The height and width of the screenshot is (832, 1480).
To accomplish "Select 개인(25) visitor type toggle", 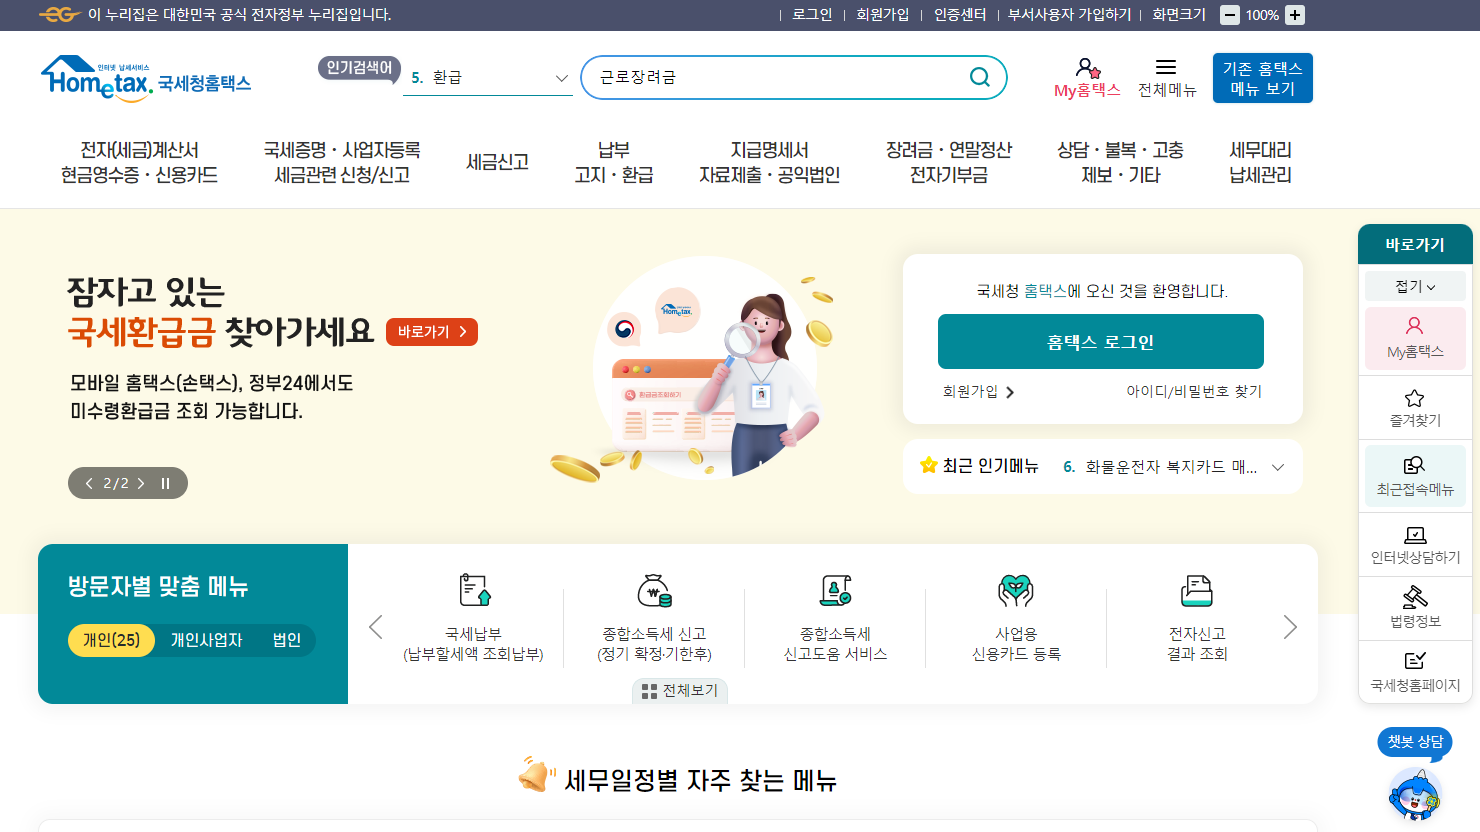I will coord(111,640).
